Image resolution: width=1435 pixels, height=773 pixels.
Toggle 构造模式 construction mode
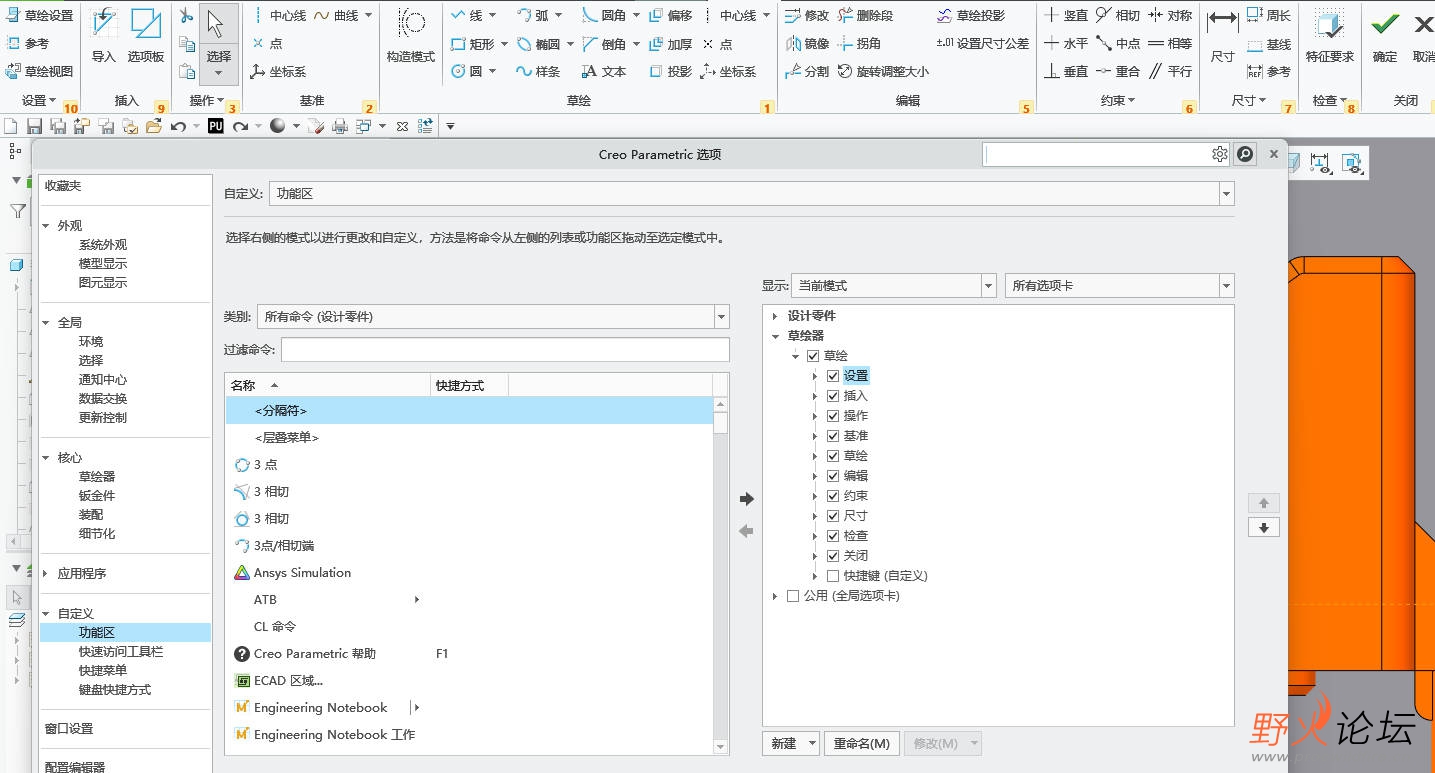pos(411,35)
